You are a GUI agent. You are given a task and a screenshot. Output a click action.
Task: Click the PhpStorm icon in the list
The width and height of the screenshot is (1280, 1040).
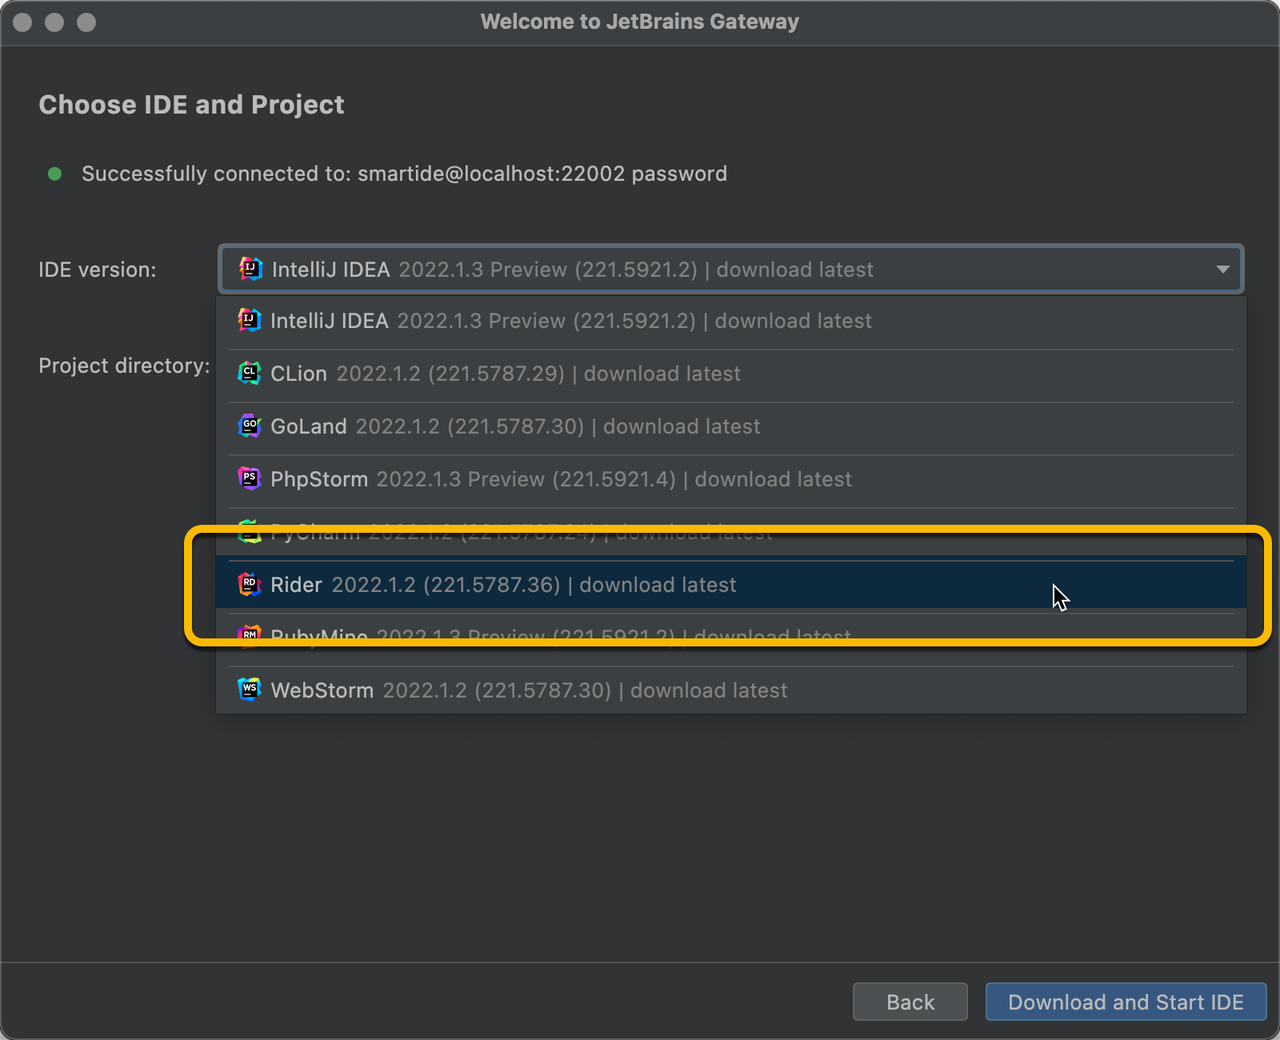pos(249,478)
